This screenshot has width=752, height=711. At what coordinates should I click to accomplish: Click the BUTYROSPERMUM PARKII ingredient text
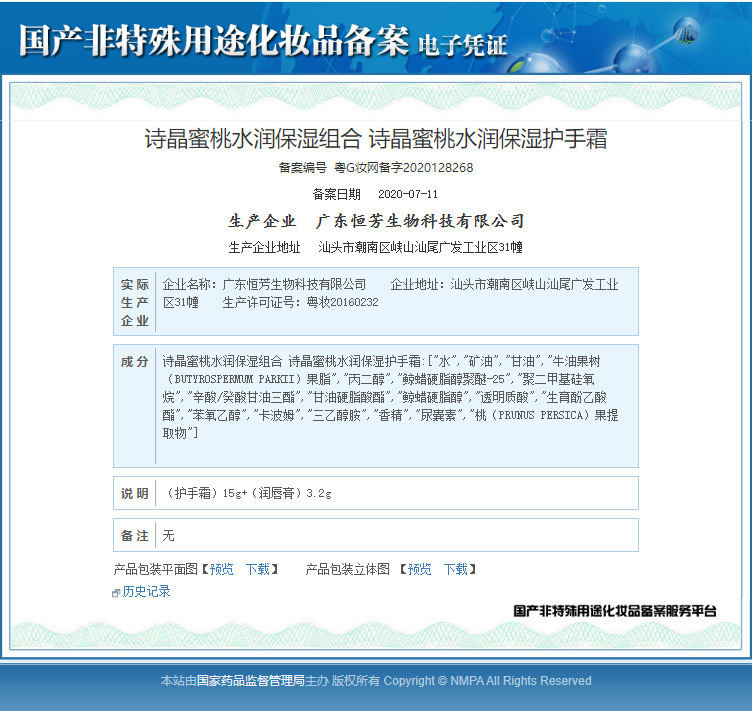click(234, 379)
